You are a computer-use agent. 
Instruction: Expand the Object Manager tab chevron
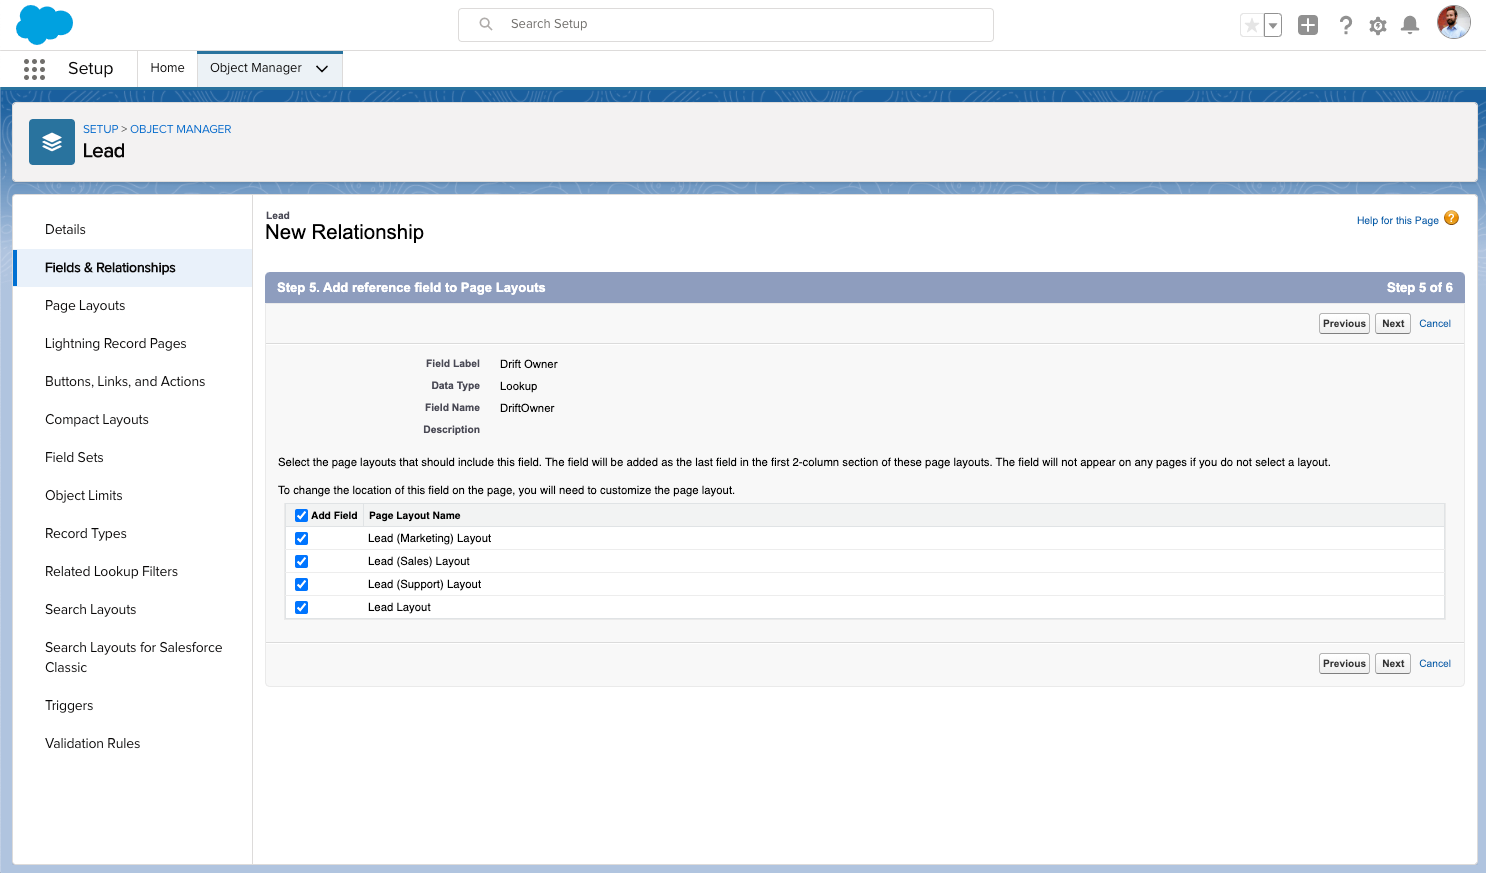322,69
